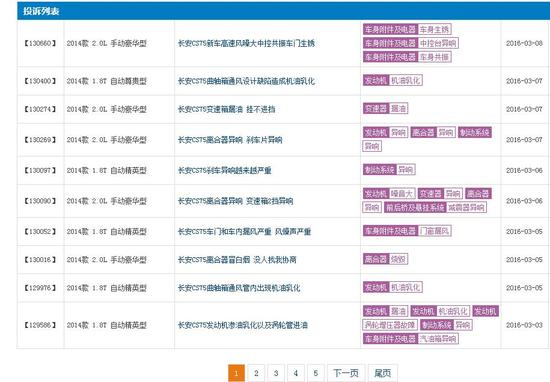The image size is (550, 382).
Task: Go to page 5 of complaints
Action: (315, 373)
